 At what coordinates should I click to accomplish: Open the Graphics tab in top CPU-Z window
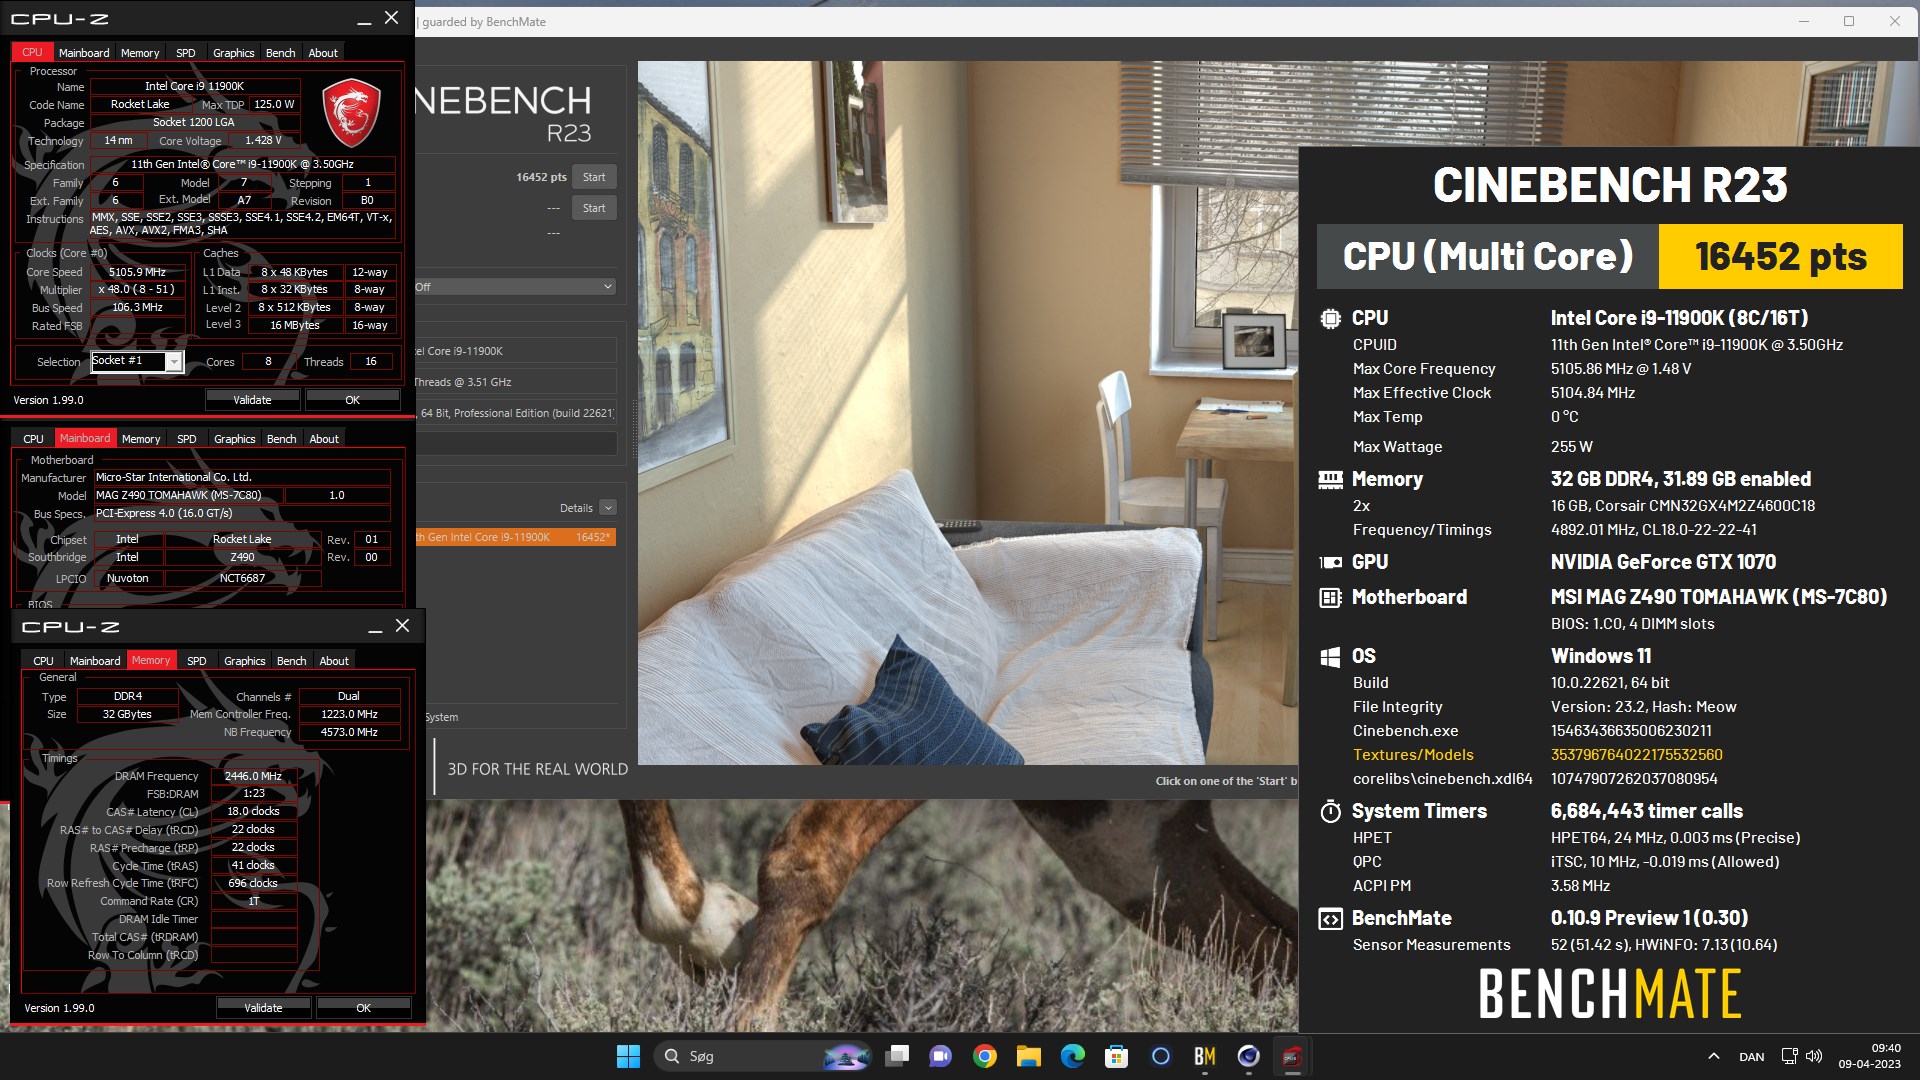[x=234, y=53]
